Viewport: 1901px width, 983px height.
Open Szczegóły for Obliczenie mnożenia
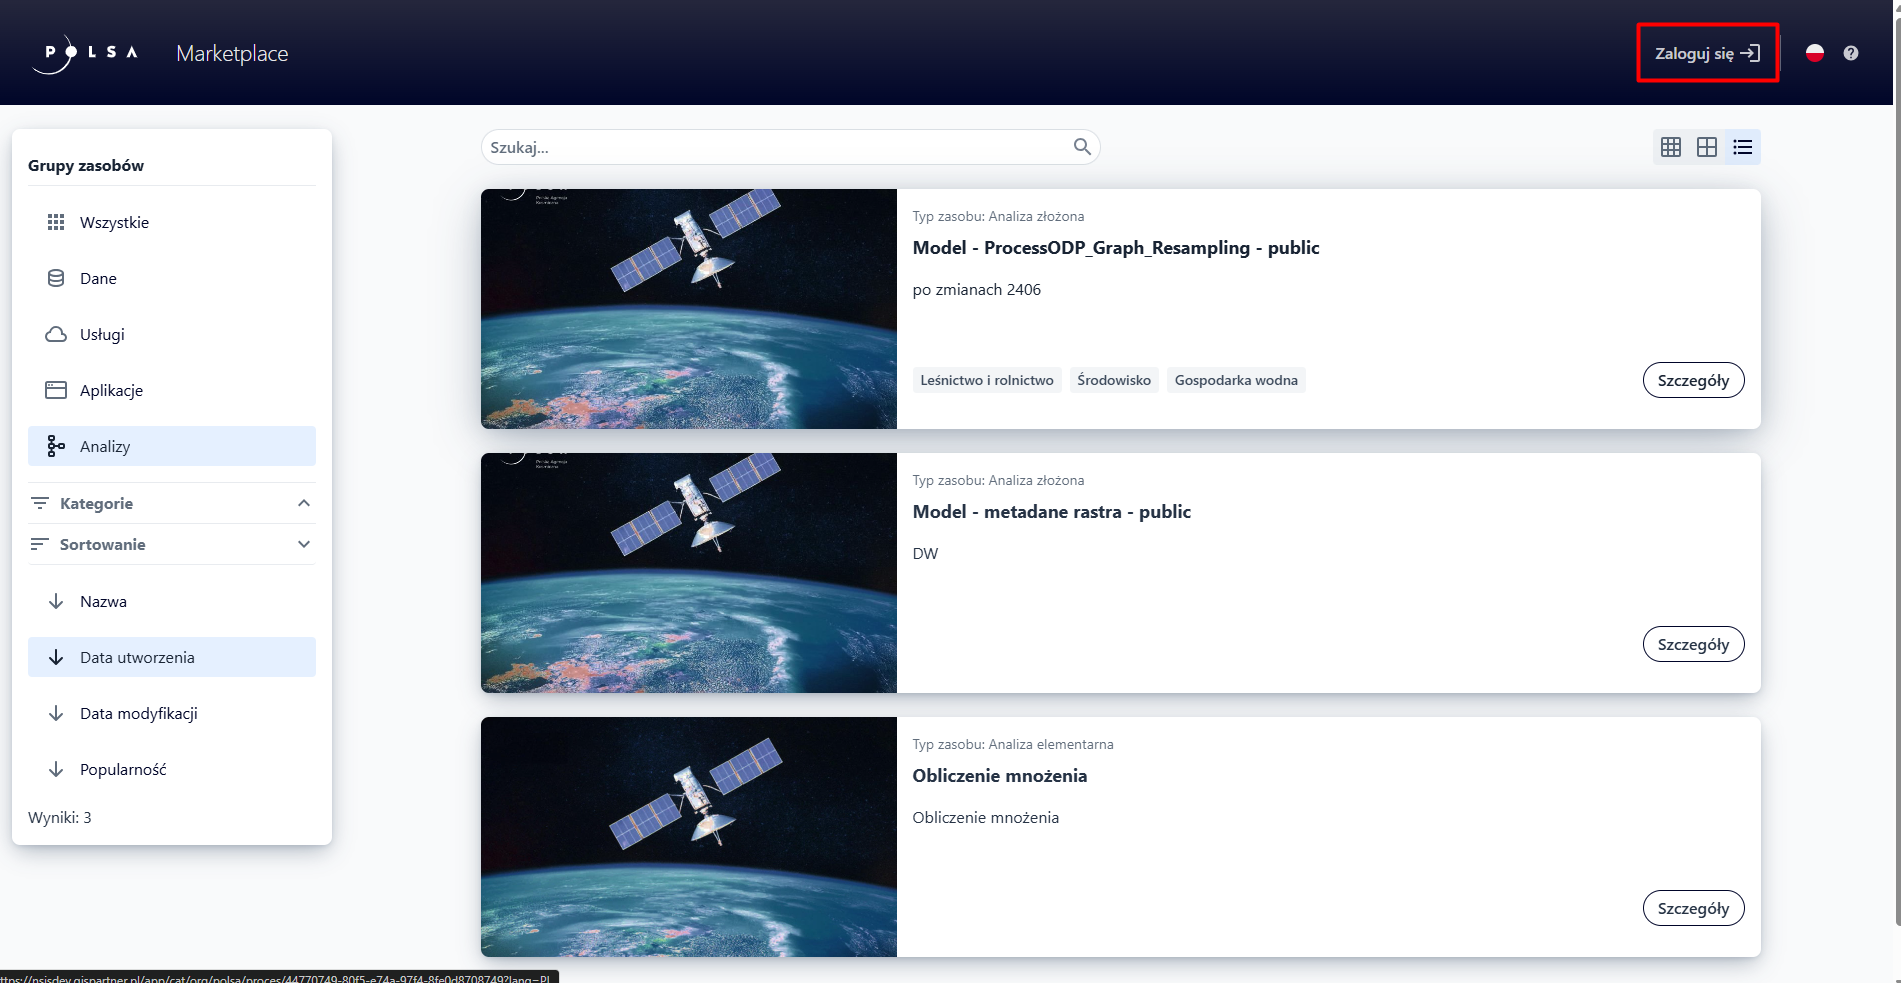1693,908
